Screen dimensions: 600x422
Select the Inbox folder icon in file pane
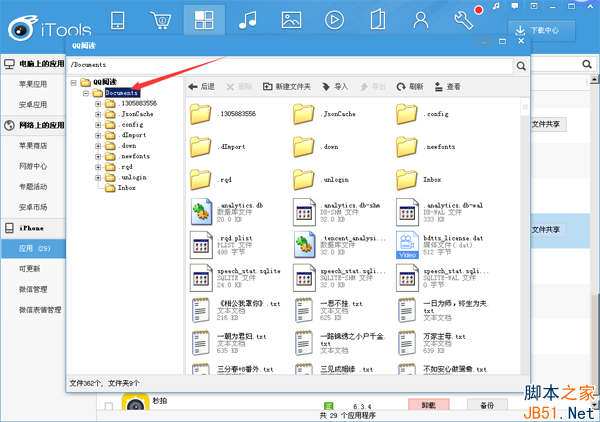pos(406,180)
